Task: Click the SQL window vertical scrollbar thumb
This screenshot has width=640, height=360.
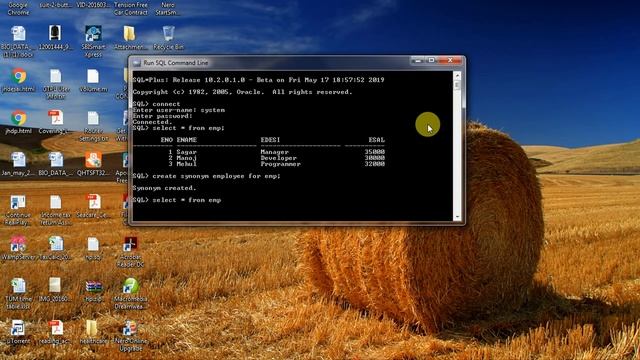Action: point(457,85)
